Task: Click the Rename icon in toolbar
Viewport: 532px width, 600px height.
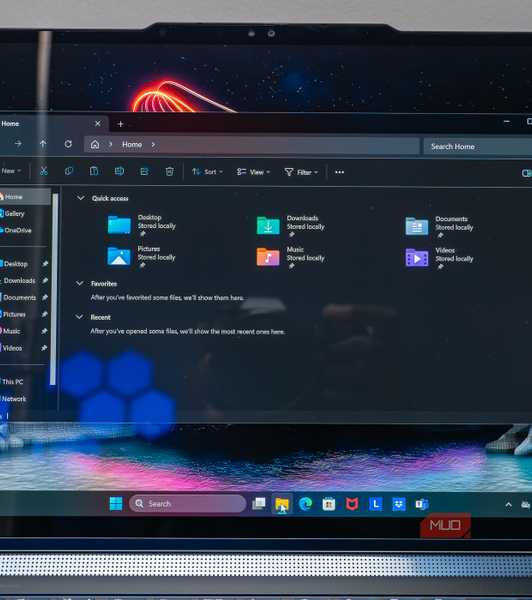Action: (x=119, y=171)
